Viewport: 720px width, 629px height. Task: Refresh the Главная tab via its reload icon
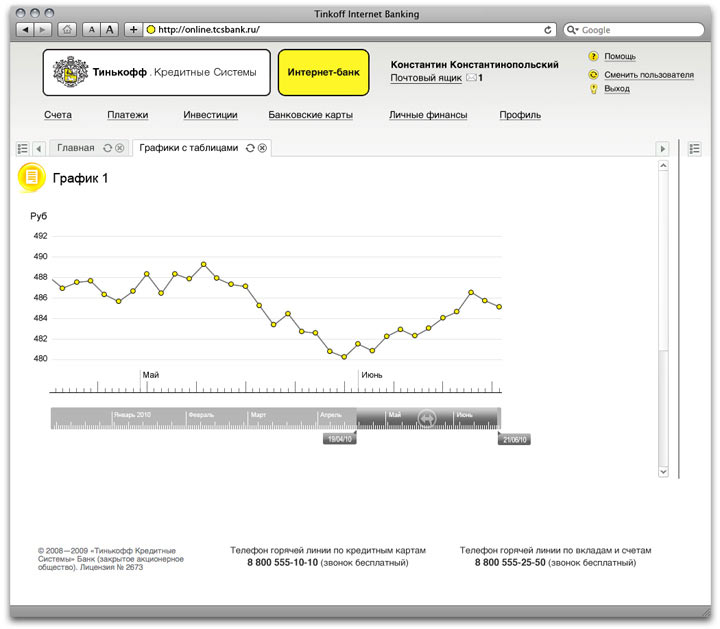click(x=107, y=148)
